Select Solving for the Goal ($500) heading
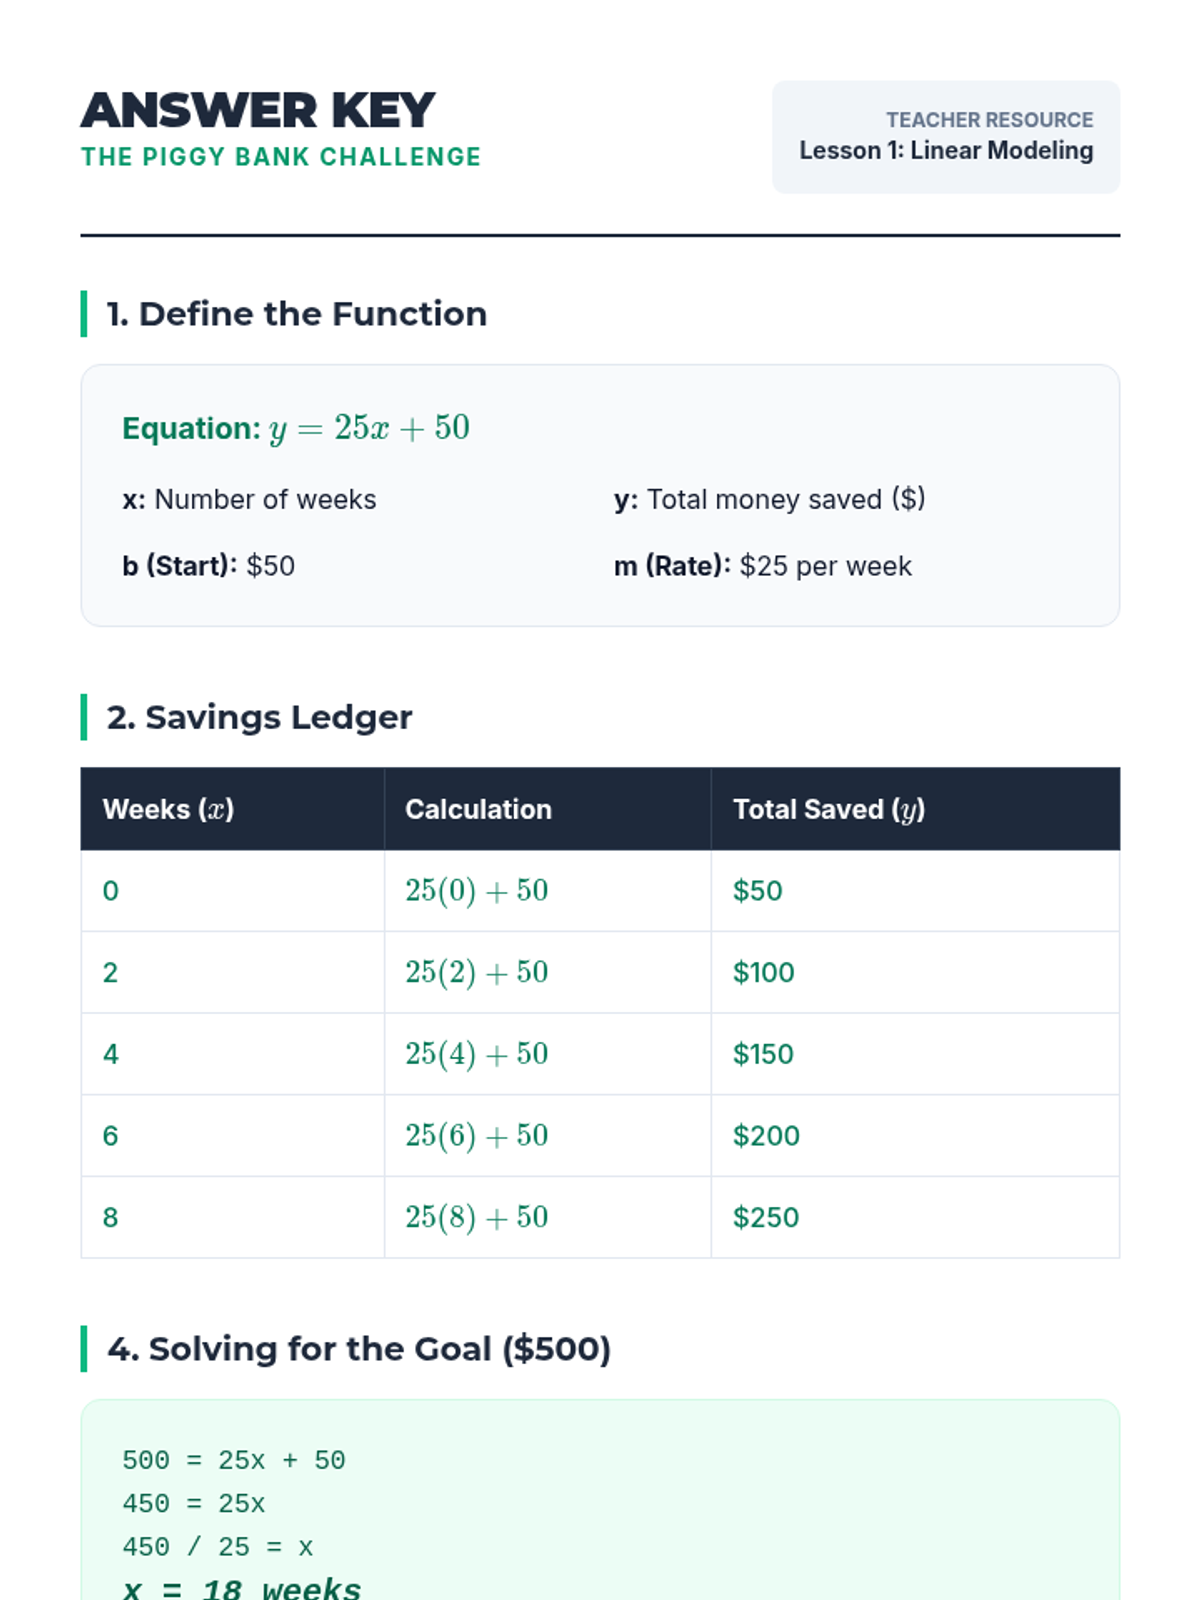This screenshot has width=1200, height=1600. click(x=359, y=1349)
